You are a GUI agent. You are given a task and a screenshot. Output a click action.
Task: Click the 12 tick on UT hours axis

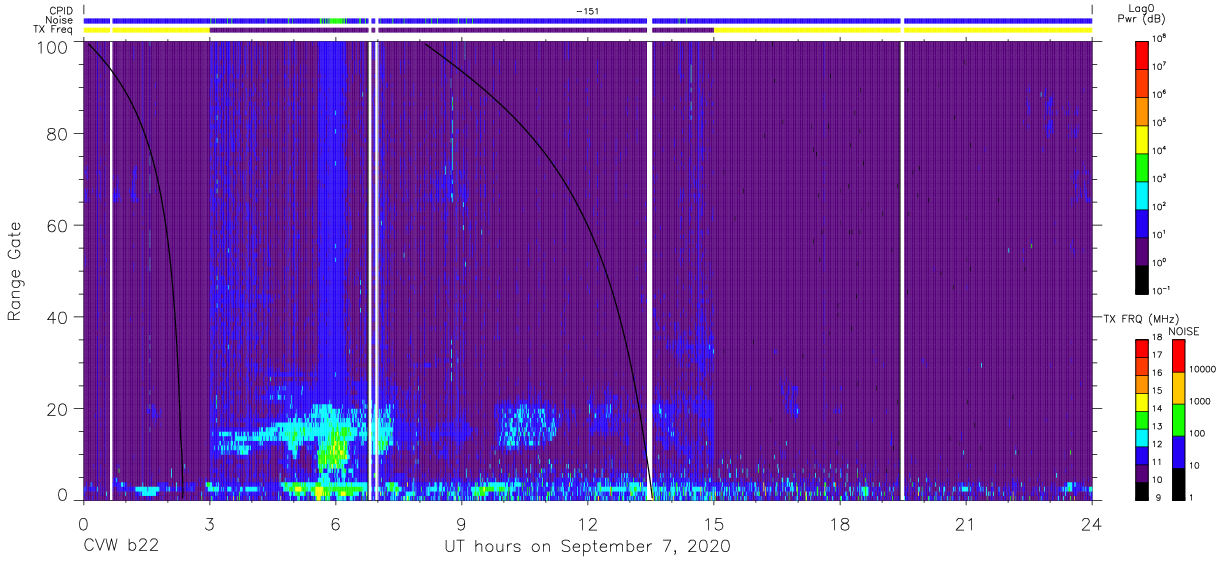tap(587, 523)
